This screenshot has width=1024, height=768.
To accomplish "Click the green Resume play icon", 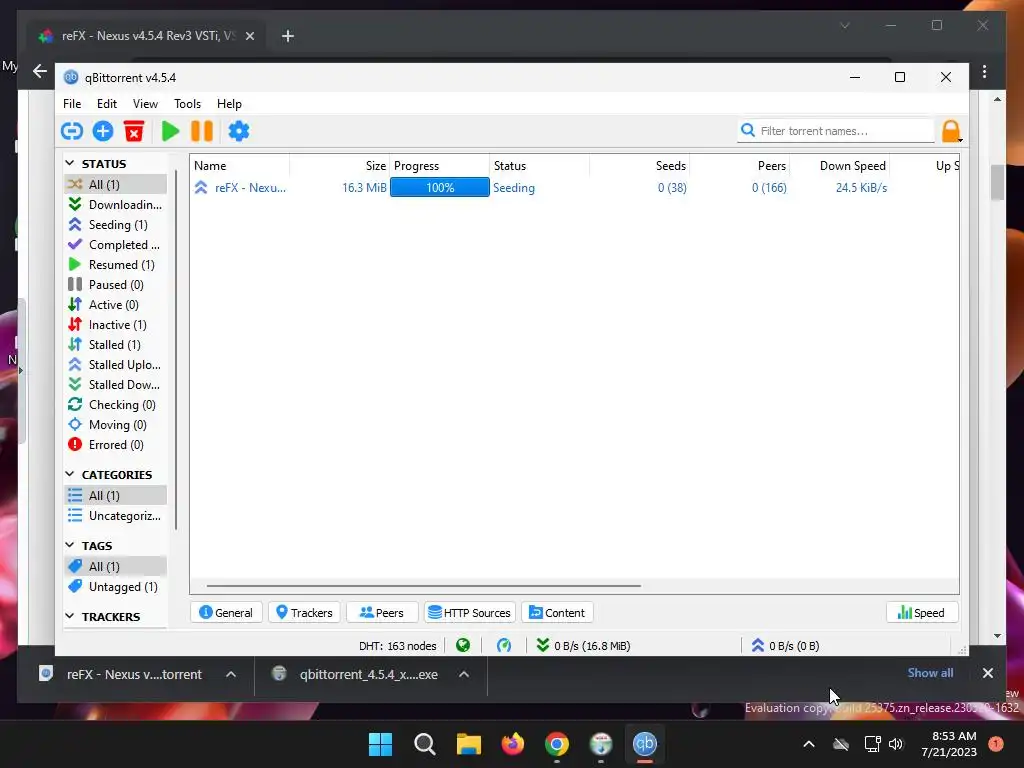I will click(x=170, y=131).
